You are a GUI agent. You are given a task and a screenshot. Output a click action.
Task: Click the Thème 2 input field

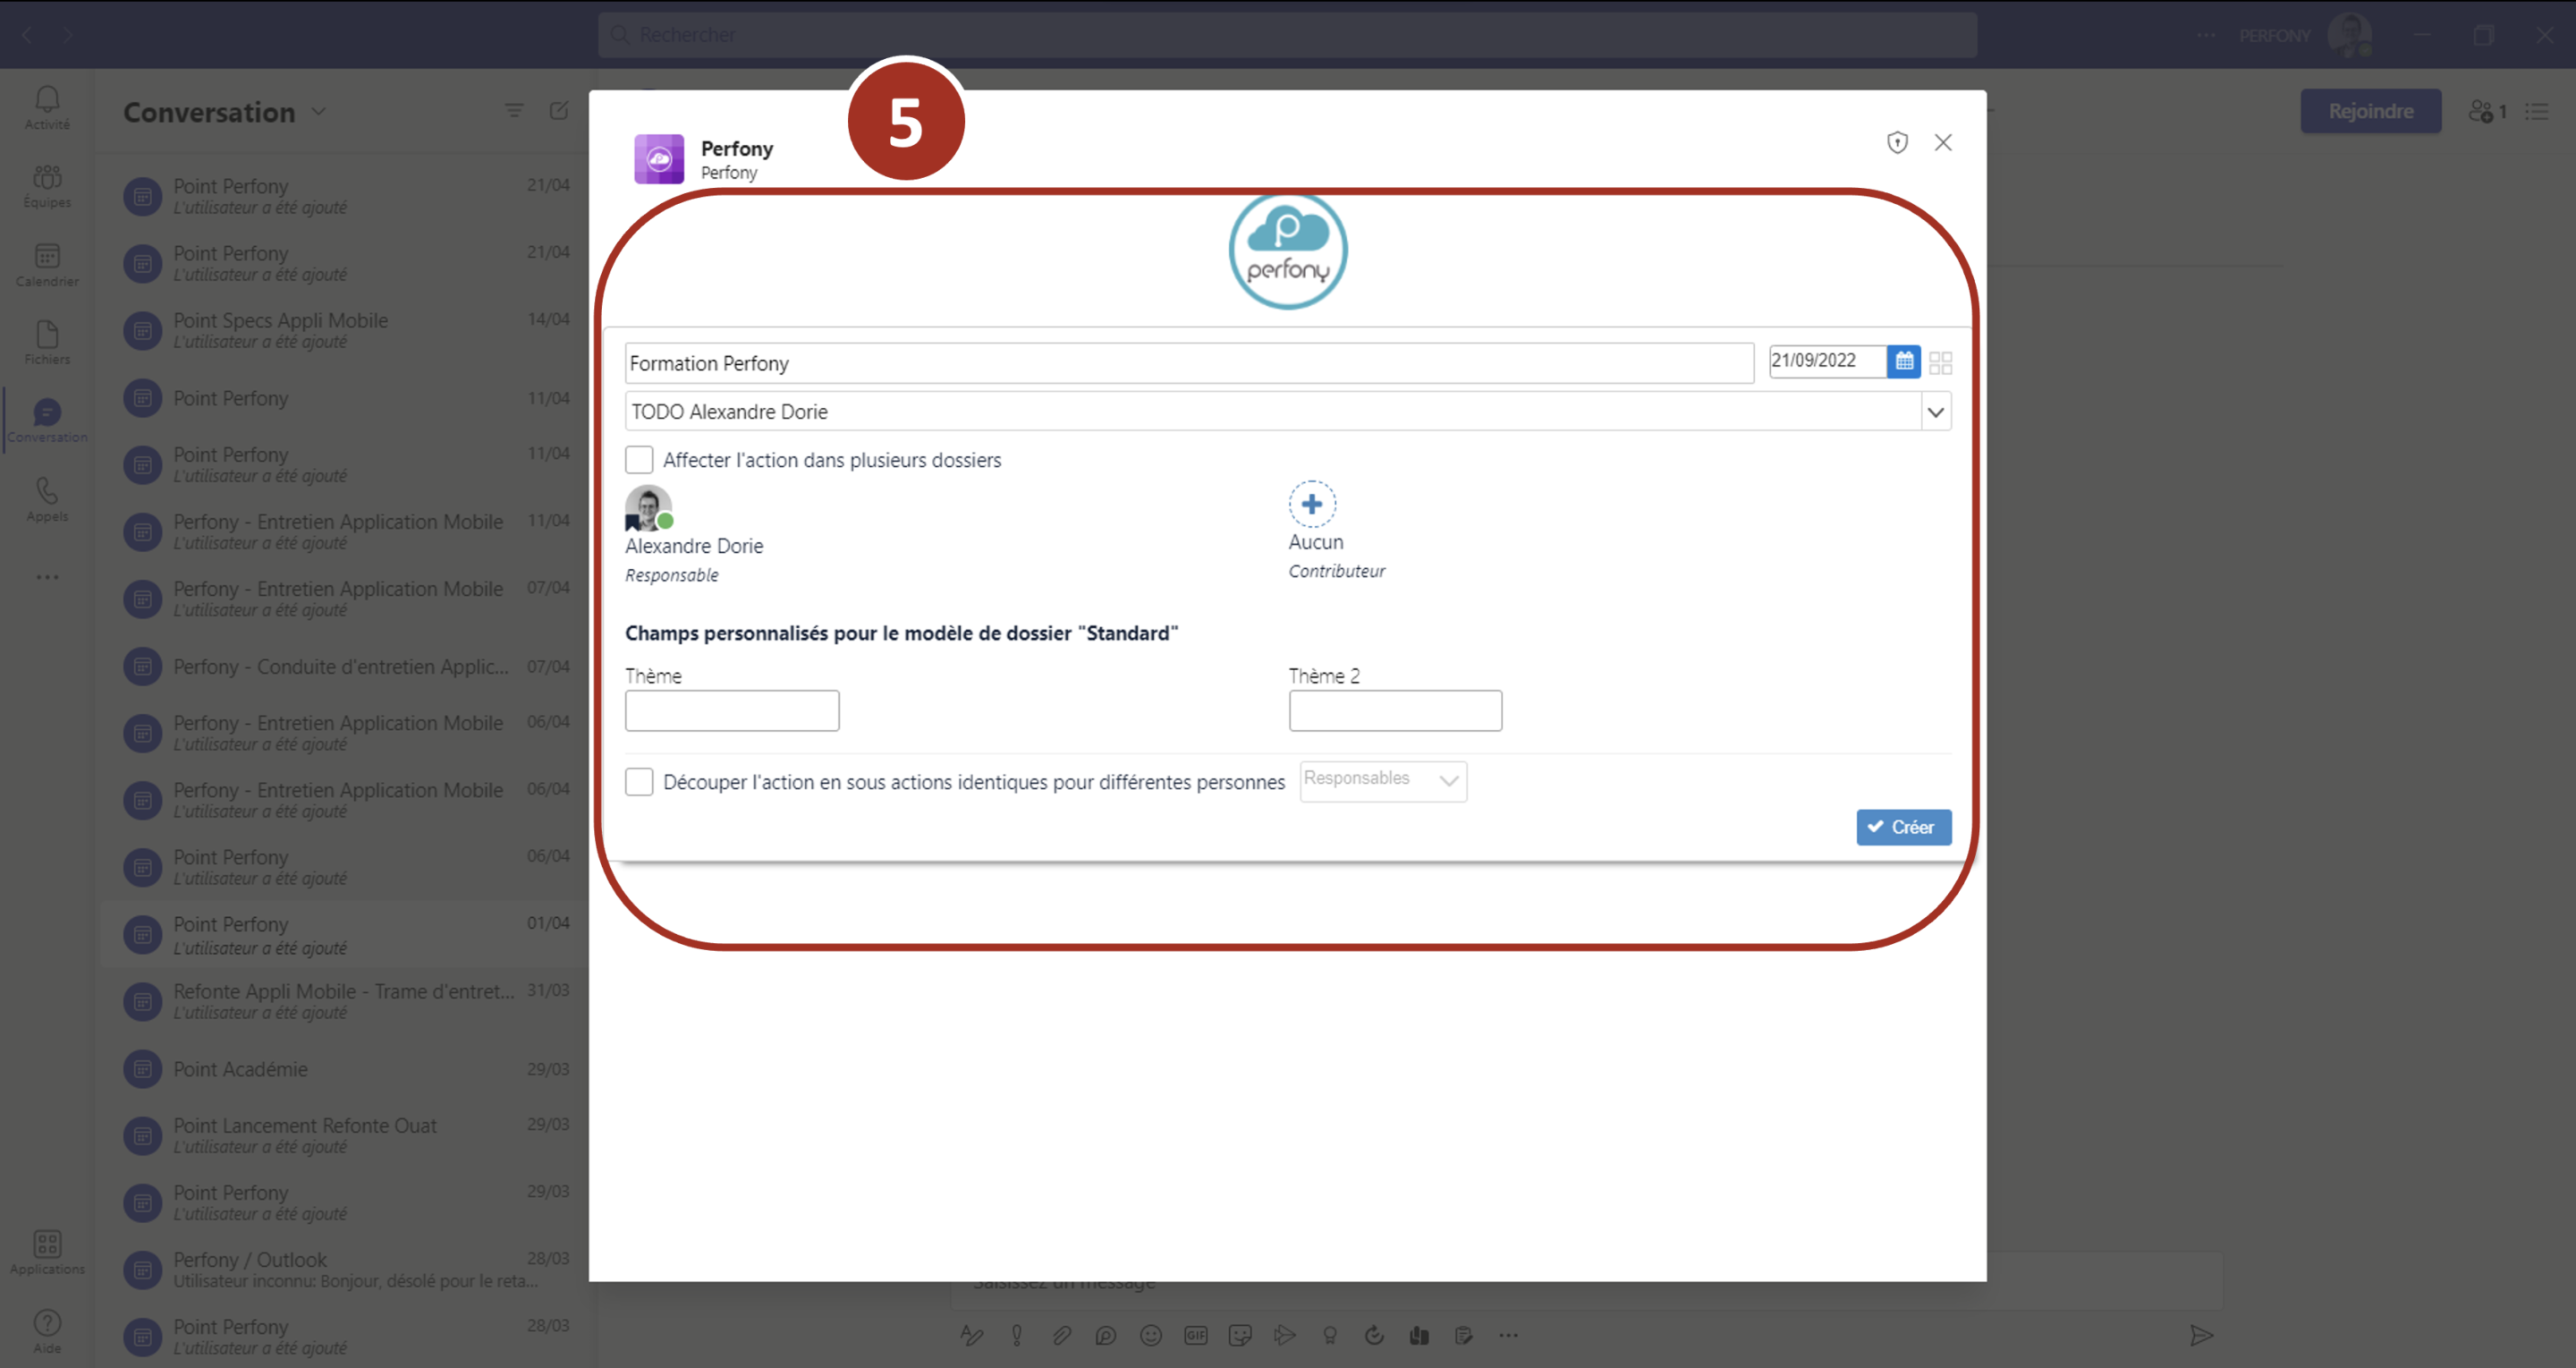tap(1394, 710)
